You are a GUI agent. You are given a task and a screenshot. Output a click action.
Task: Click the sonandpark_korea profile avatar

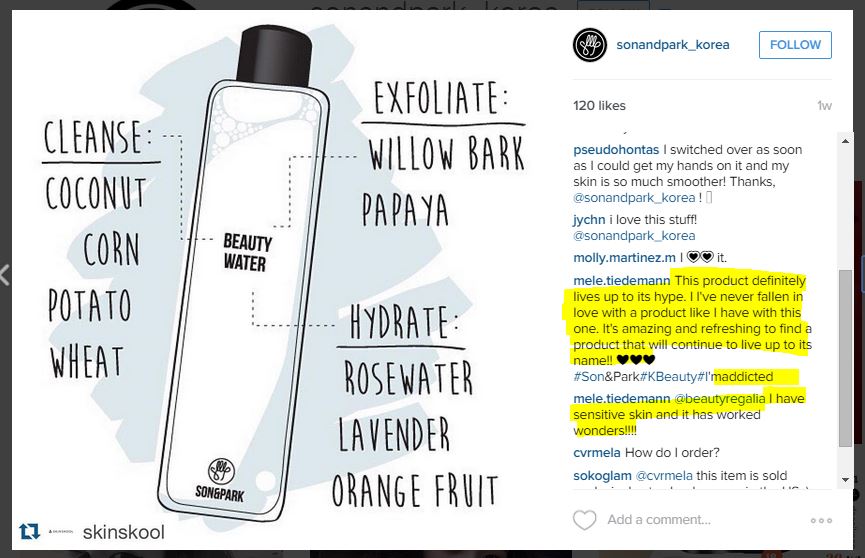point(590,45)
